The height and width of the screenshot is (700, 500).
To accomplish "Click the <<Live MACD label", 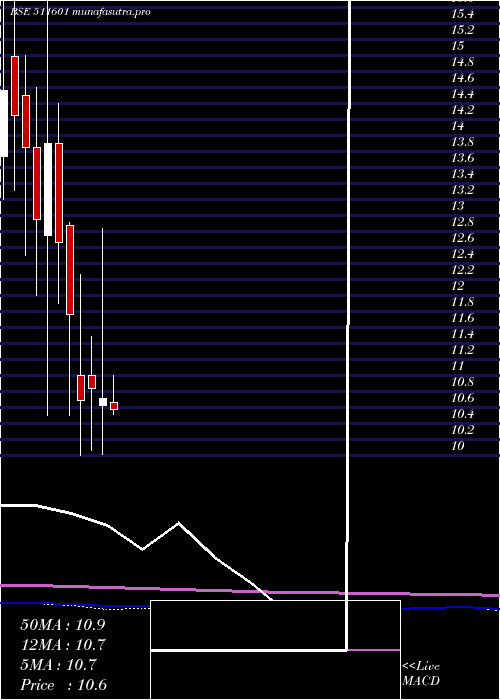I will pyautogui.click(x=421, y=673).
